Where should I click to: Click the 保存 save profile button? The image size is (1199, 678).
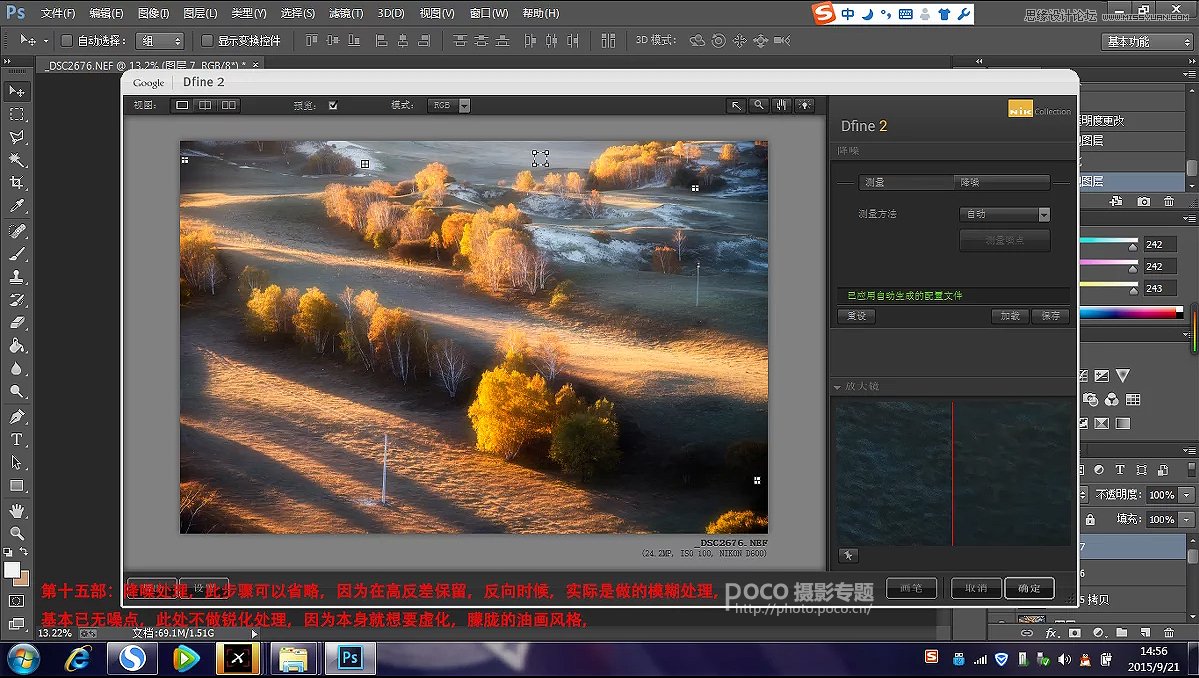coord(1051,316)
